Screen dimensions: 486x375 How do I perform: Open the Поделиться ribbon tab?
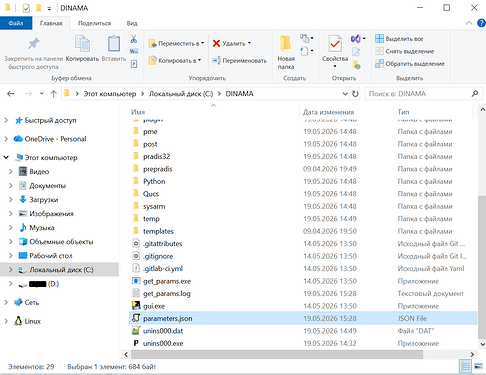coord(94,23)
